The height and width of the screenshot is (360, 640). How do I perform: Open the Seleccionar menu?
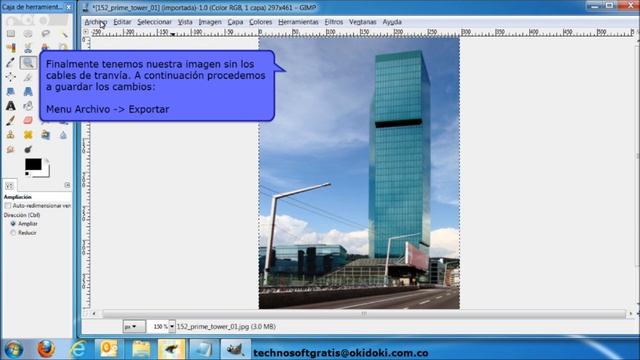pyautogui.click(x=154, y=22)
